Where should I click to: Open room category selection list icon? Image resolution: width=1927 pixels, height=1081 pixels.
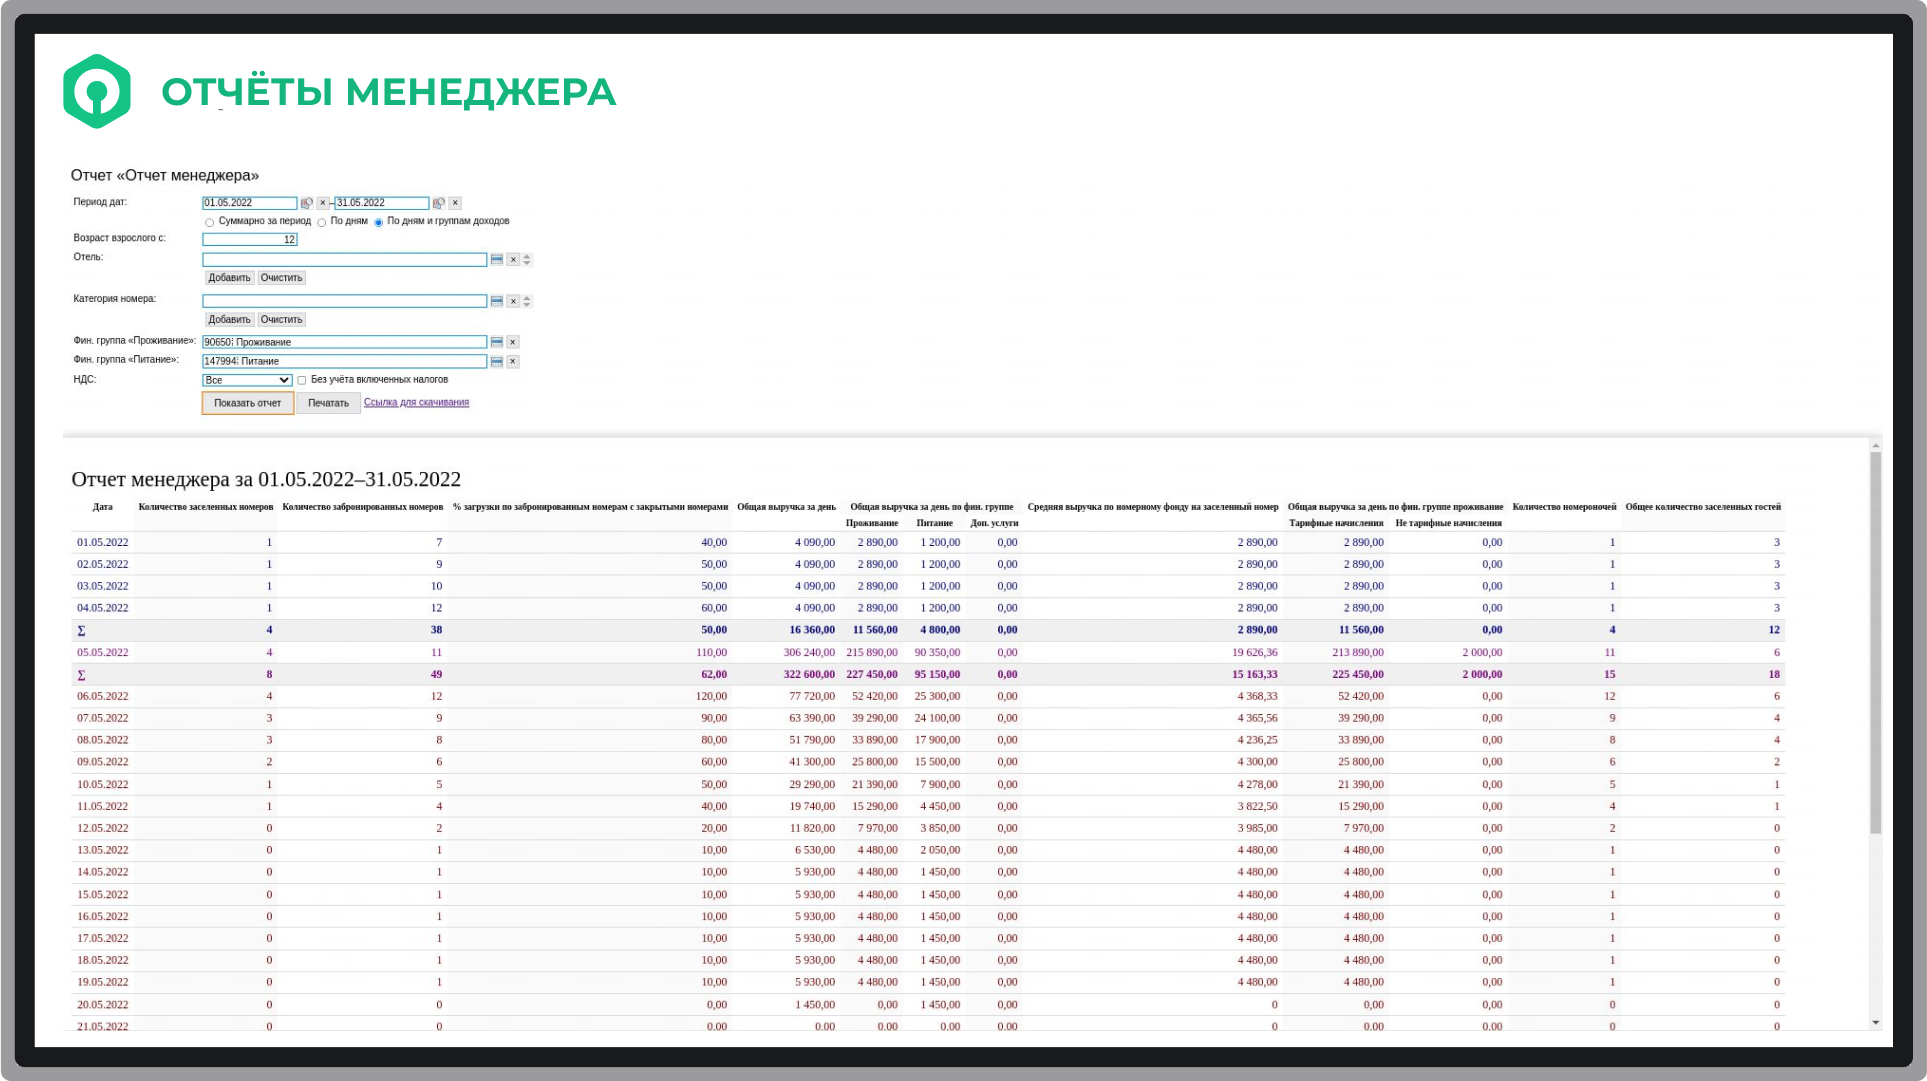pyautogui.click(x=497, y=301)
